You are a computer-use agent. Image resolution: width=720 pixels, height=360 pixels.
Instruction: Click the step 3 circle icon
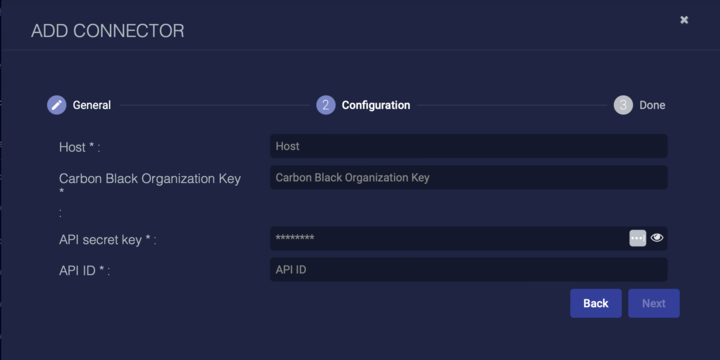pyautogui.click(x=623, y=105)
